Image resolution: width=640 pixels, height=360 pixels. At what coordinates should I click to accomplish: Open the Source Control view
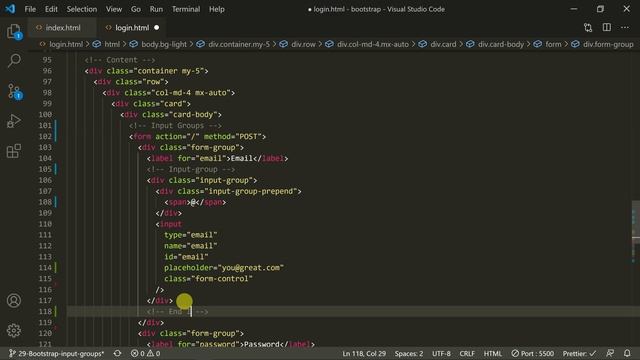pyautogui.click(x=14, y=91)
